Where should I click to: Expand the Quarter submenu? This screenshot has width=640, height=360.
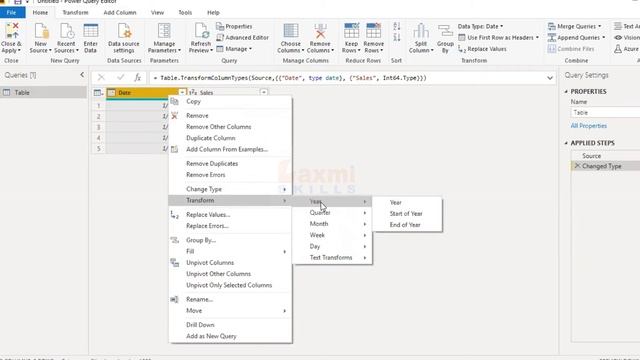pos(332,213)
